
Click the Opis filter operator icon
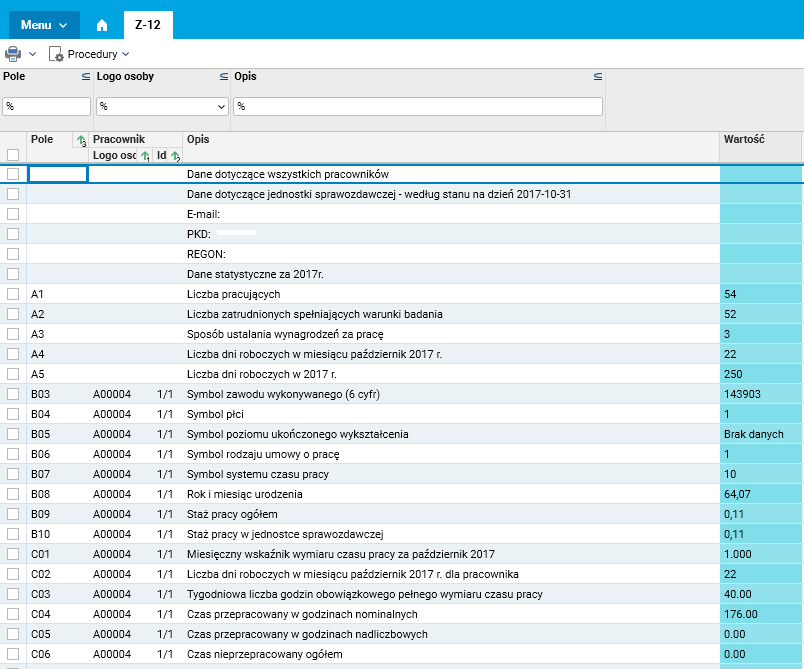pos(597,77)
